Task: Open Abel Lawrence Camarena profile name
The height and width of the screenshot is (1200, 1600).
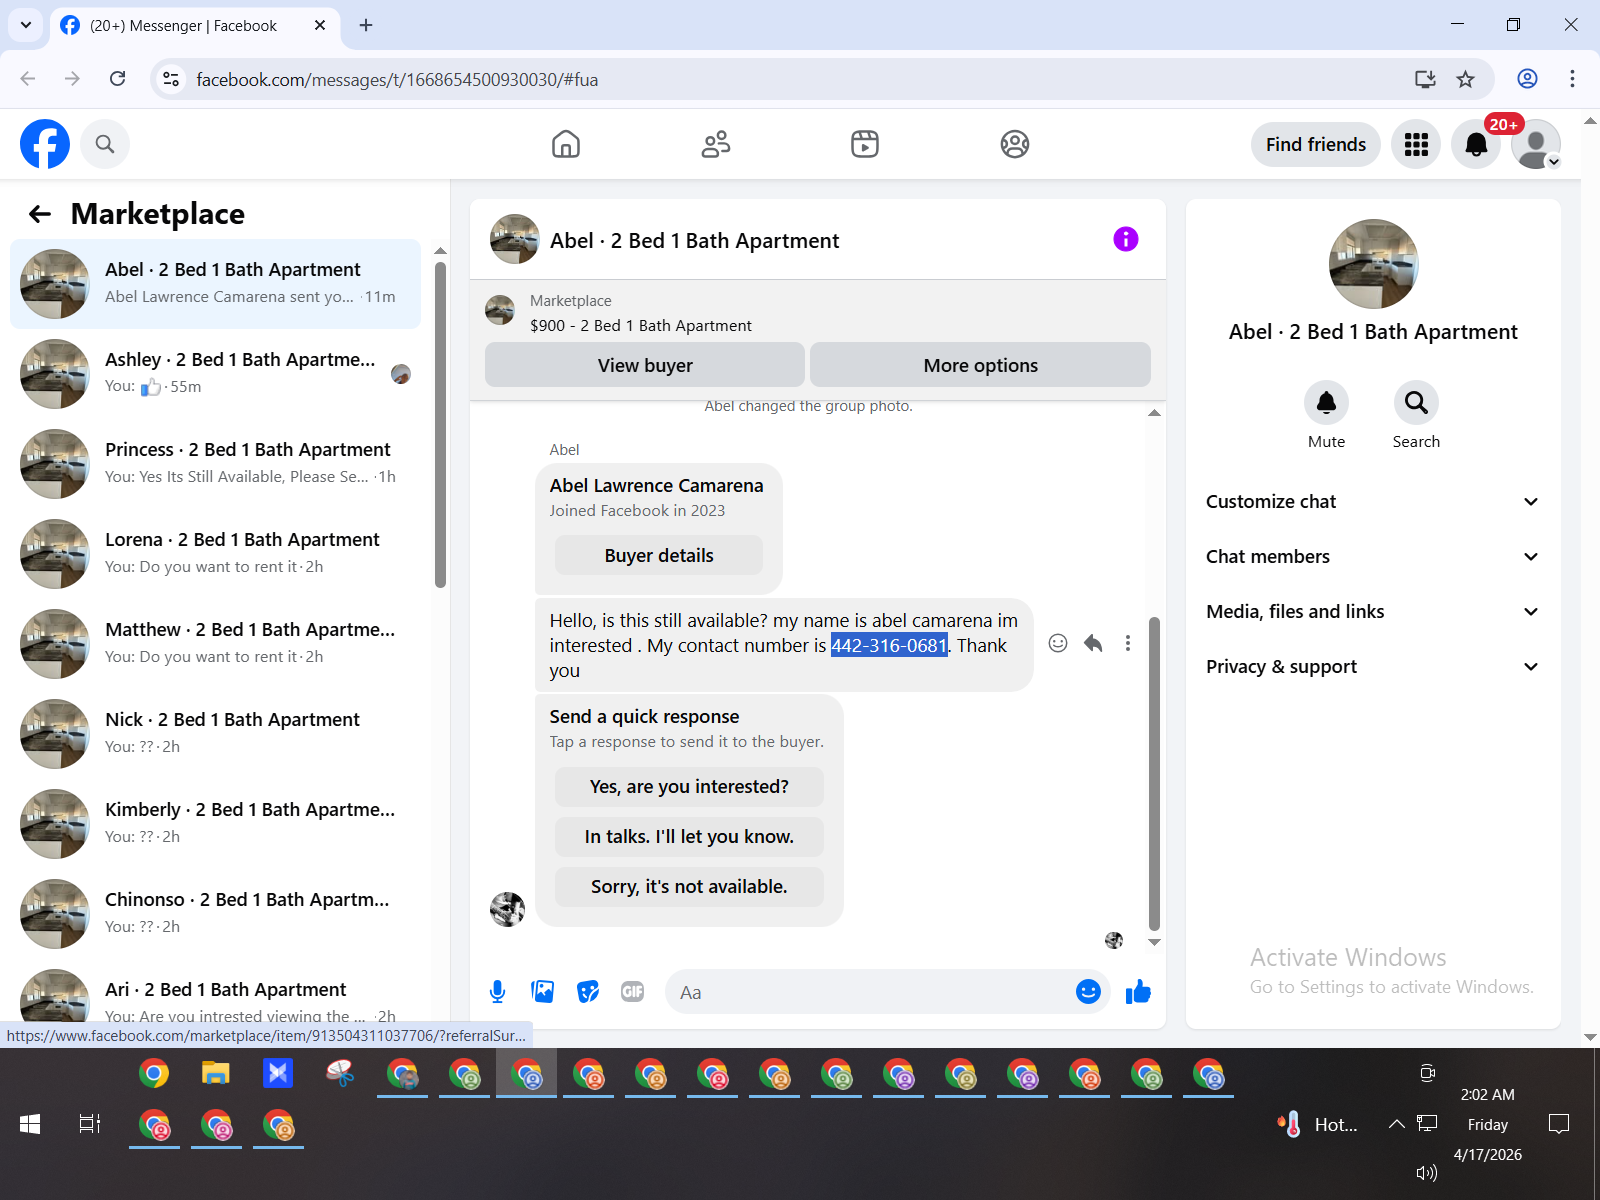Action: (x=656, y=486)
